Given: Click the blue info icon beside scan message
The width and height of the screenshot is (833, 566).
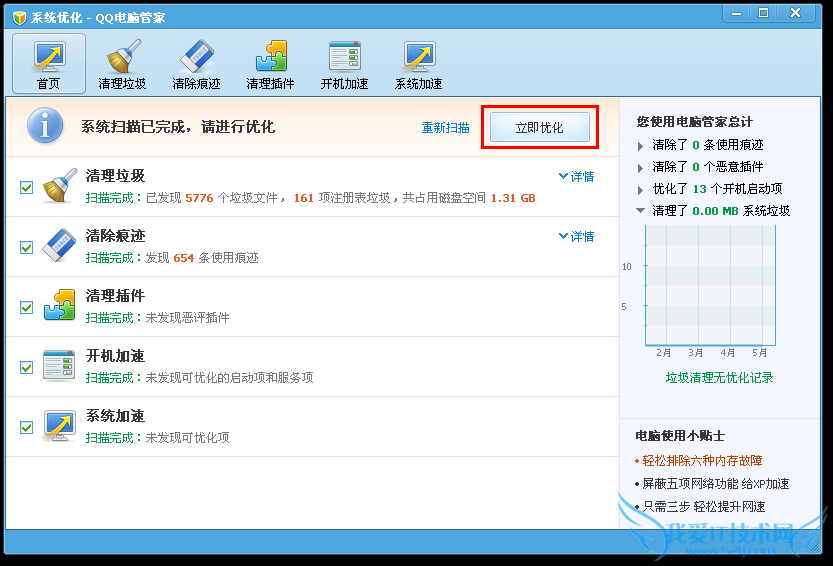Looking at the screenshot, I should [45, 126].
